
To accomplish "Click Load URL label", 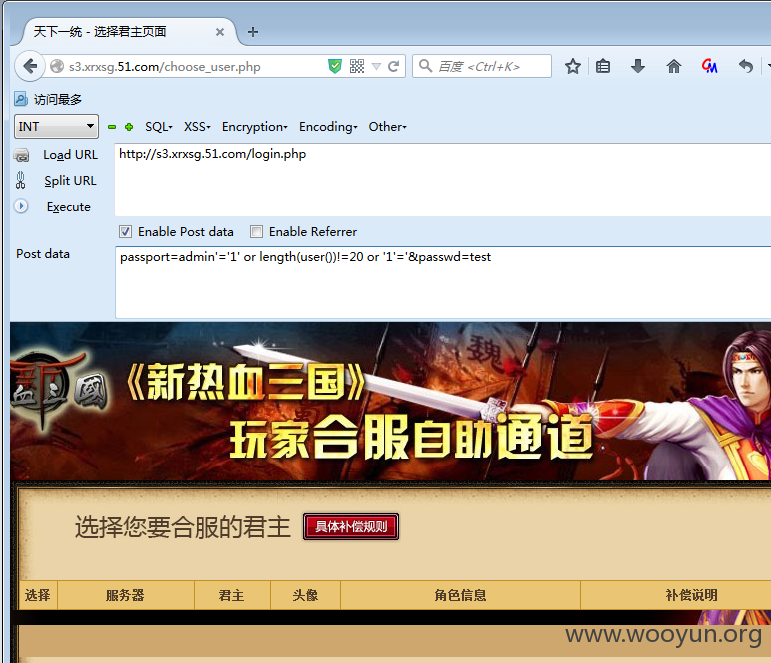I will click(70, 155).
